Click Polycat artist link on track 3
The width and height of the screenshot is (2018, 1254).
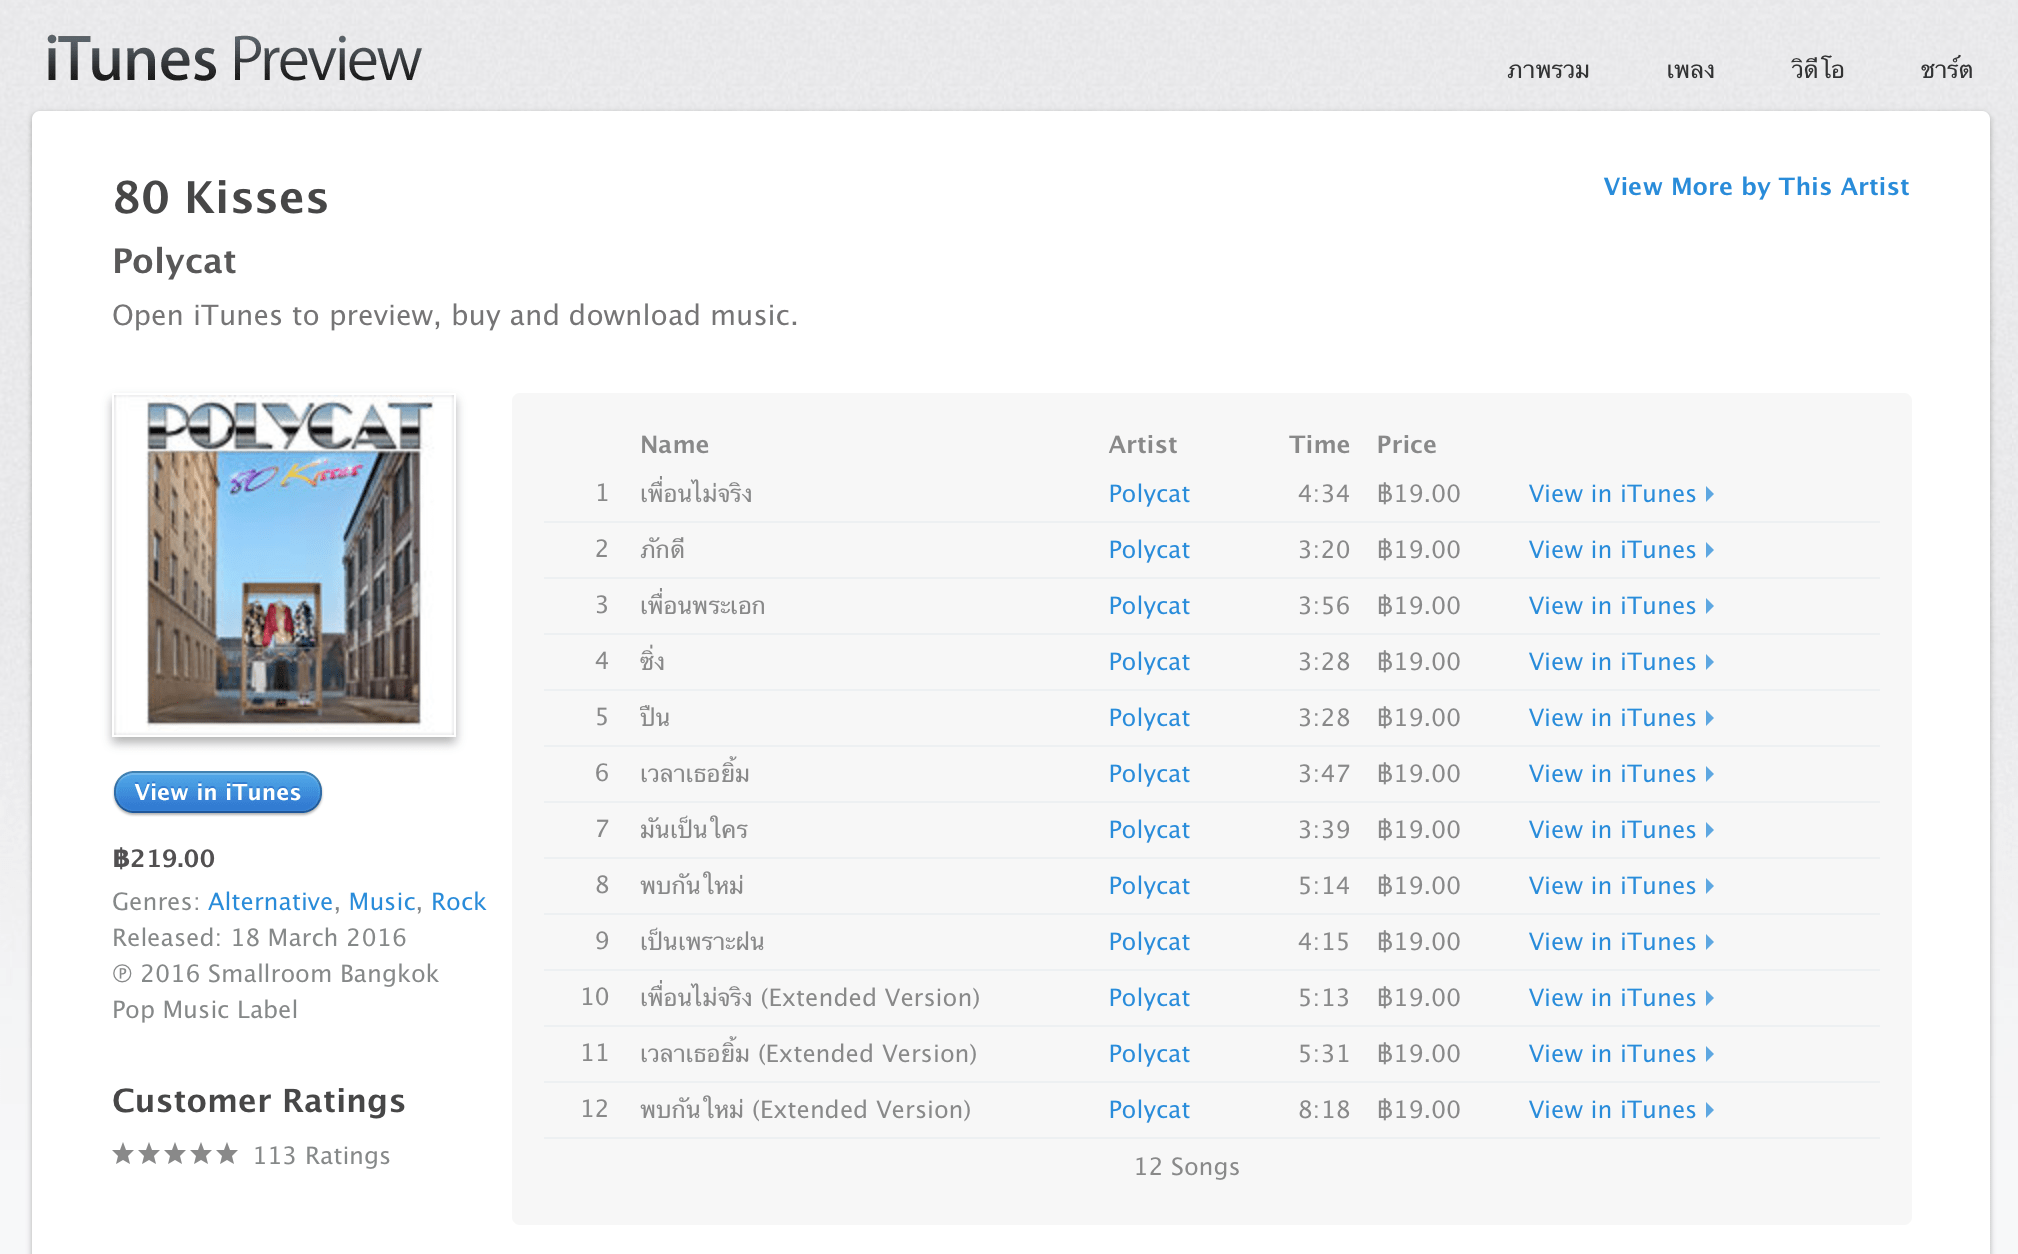click(x=1149, y=606)
